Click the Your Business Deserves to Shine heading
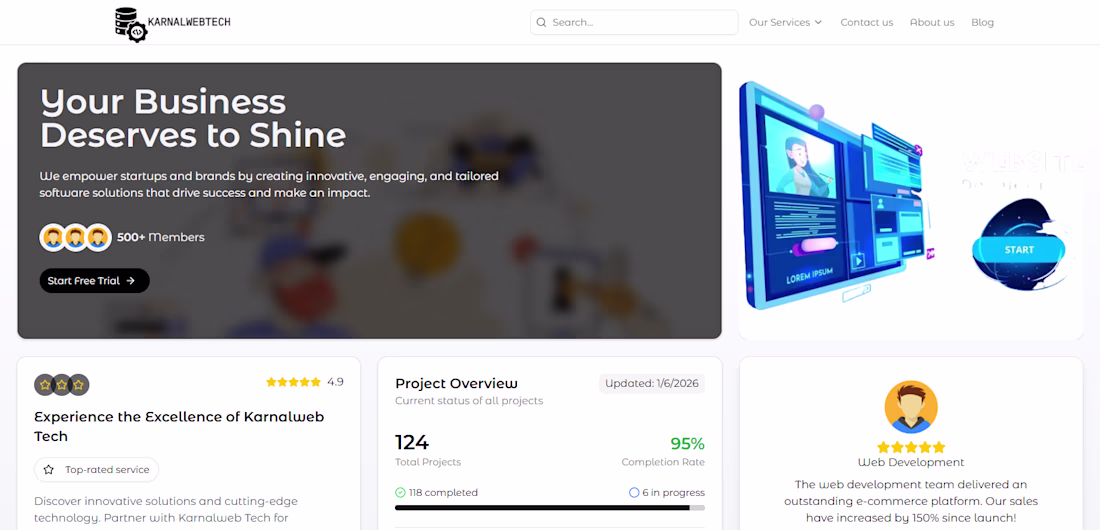The height and width of the screenshot is (530, 1100). pyautogui.click(x=193, y=119)
